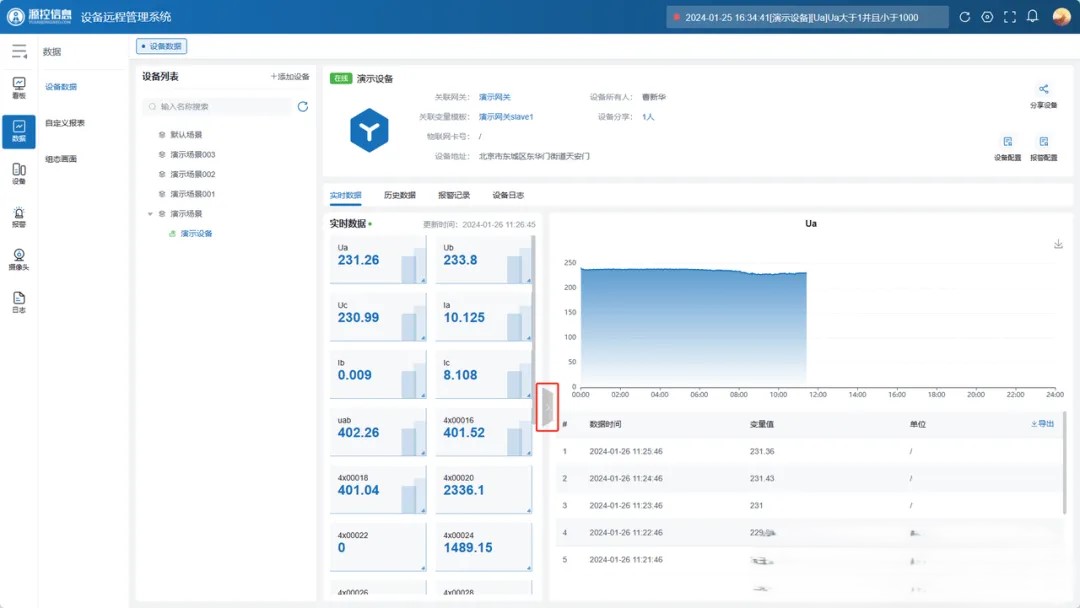
Task: Open the 设备数据 page tab at top
Action: click(x=161, y=46)
